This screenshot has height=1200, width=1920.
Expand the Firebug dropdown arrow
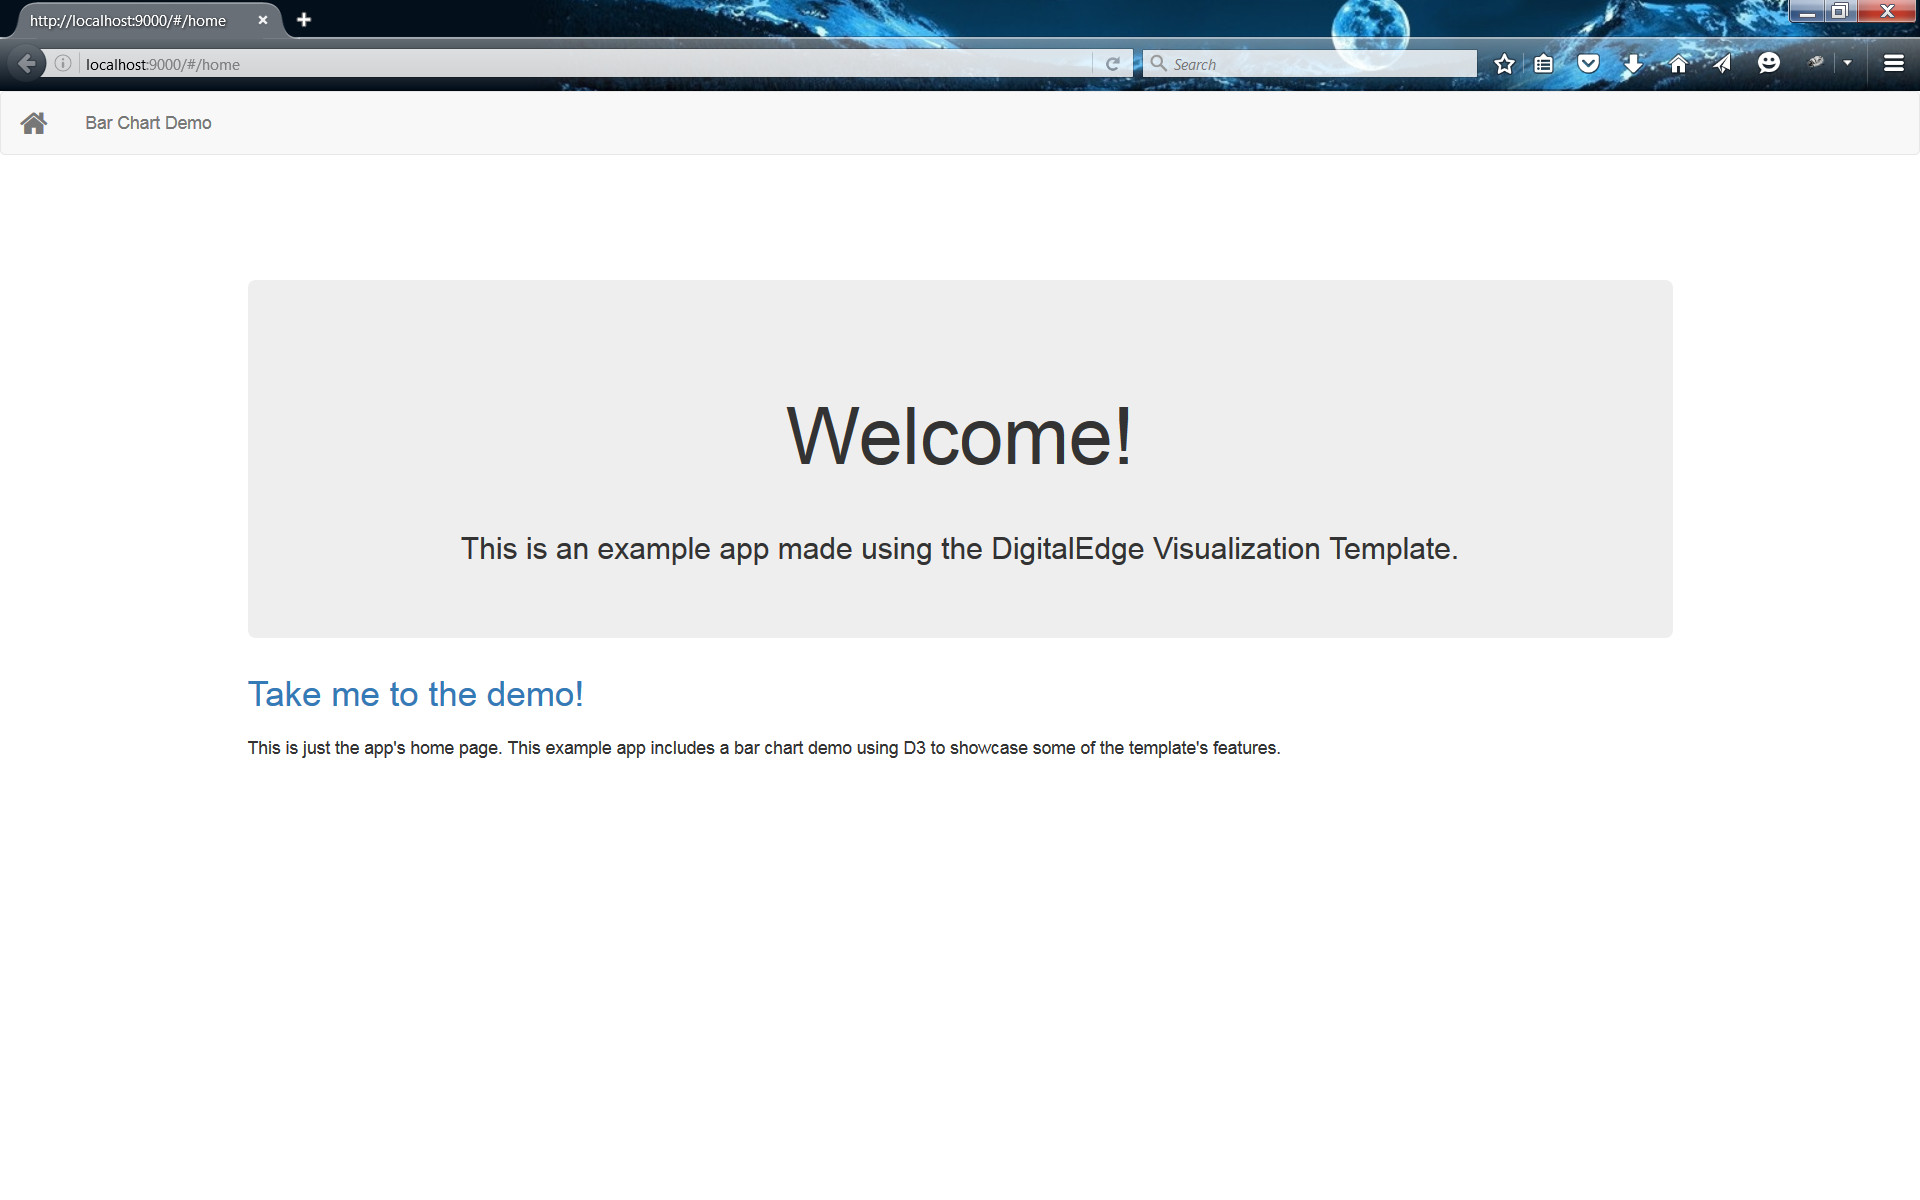click(x=1847, y=62)
